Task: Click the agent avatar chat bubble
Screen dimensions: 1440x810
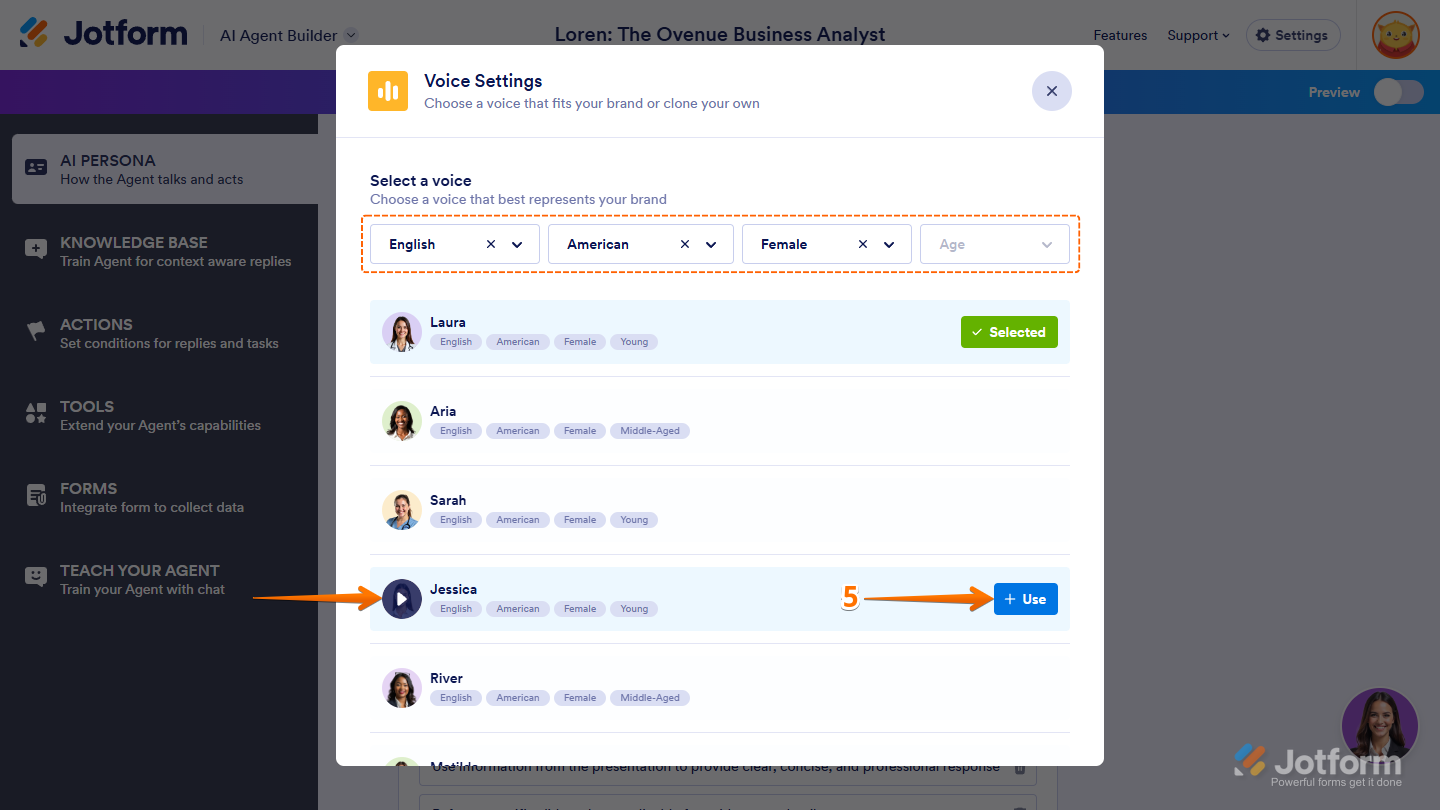Action: pyautogui.click(x=1380, y=725)
